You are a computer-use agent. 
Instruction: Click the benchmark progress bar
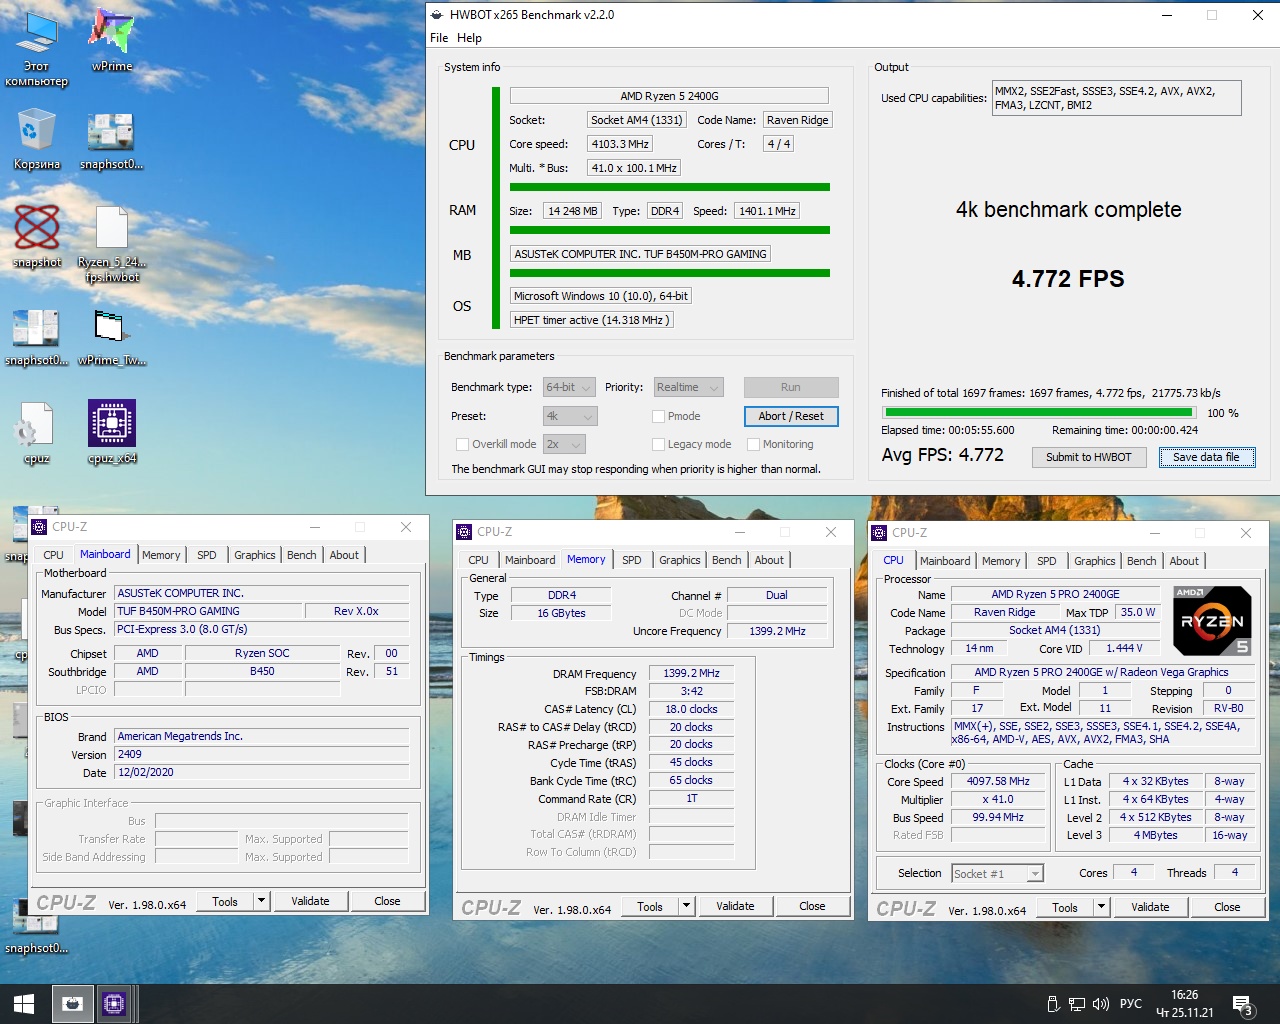click(x=1039, y=412)
